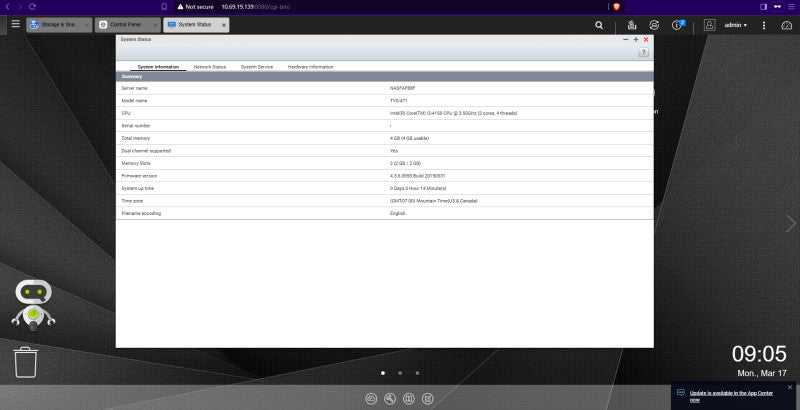
Task: Click the browser private glasses icon
Action: pos(778,7)
